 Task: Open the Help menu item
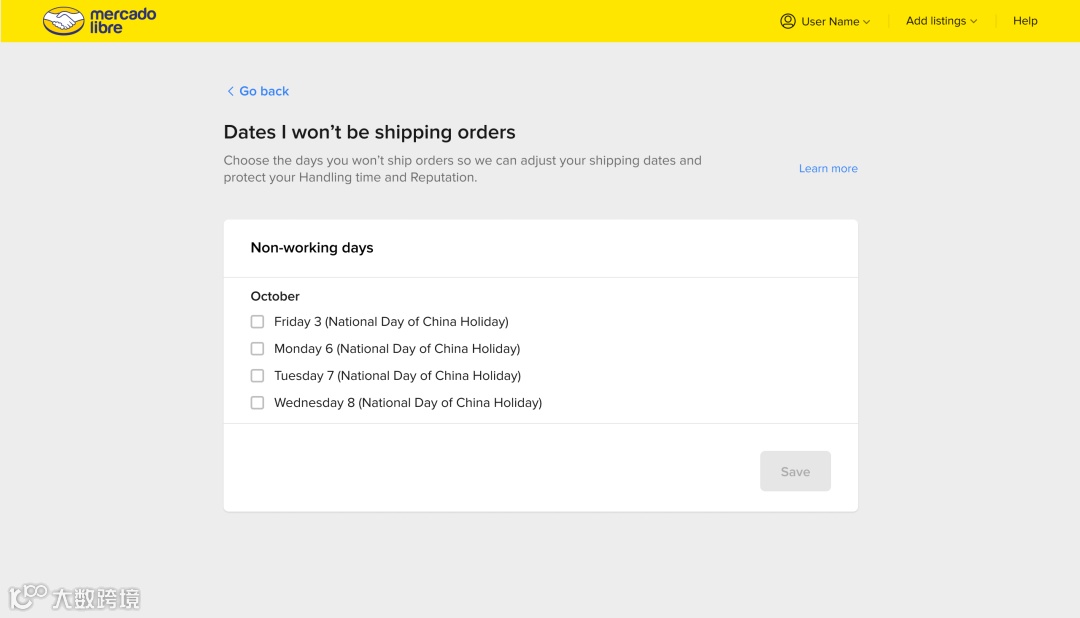point(1025,21)
